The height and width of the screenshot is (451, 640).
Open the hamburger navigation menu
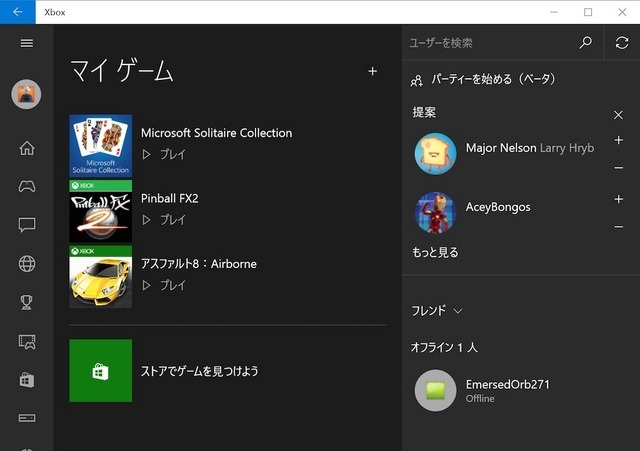[27, 43]
